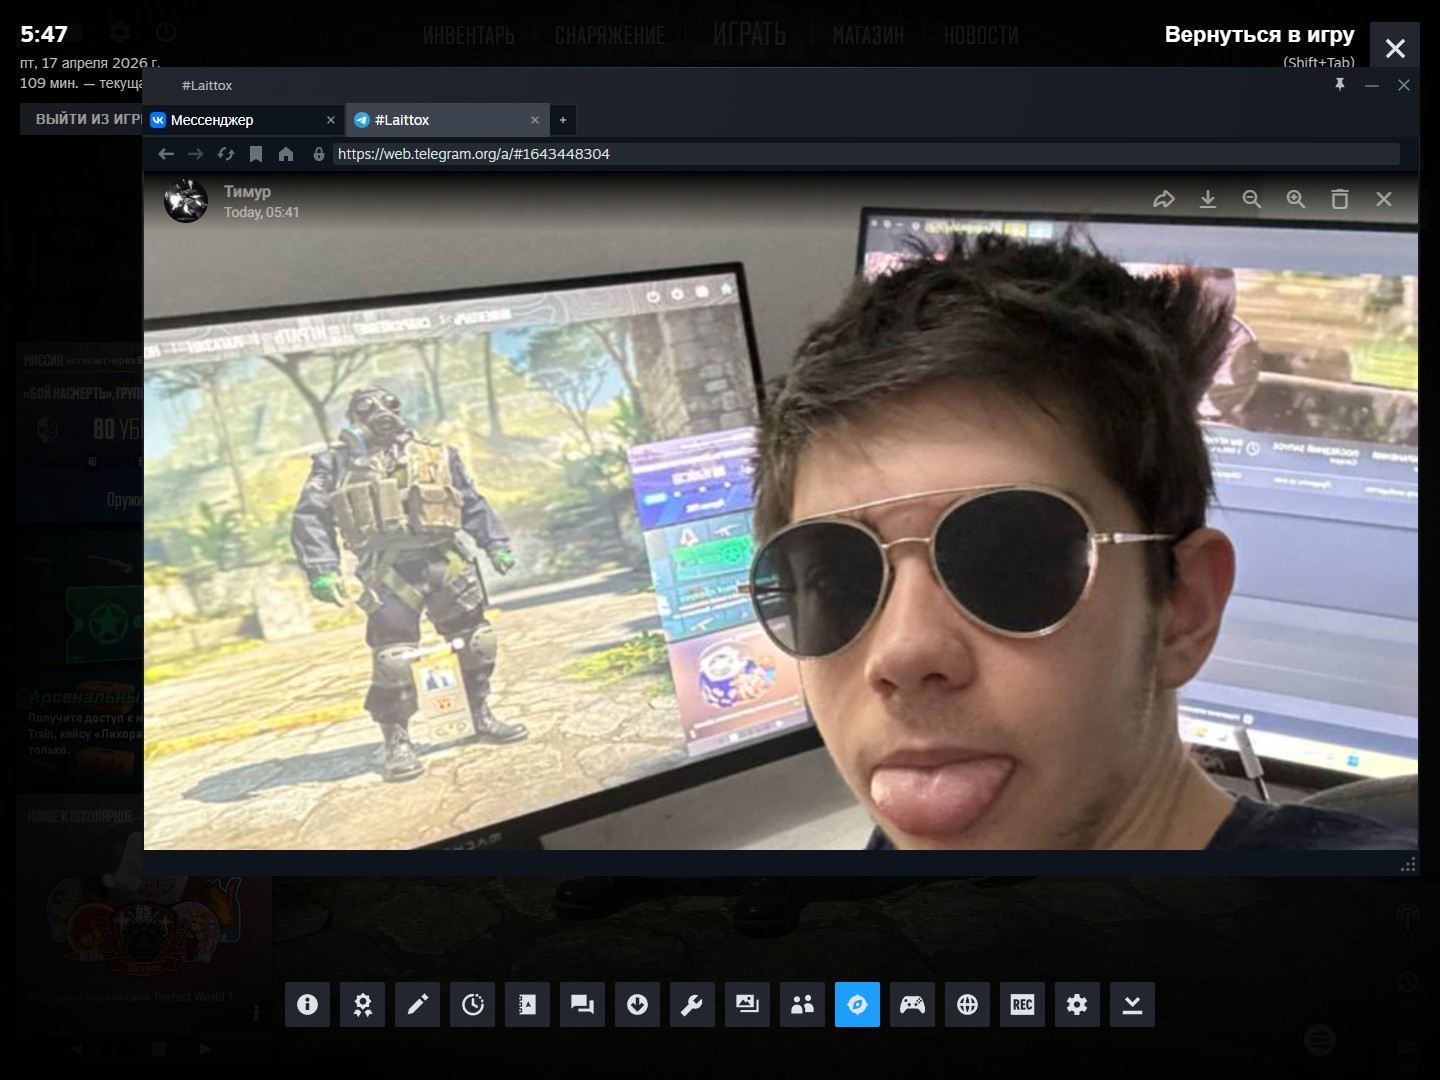The height and width of the screenshot is (1080, 1440).
Task: Close the Steam overlay with the X
Action: point(1395,47)
